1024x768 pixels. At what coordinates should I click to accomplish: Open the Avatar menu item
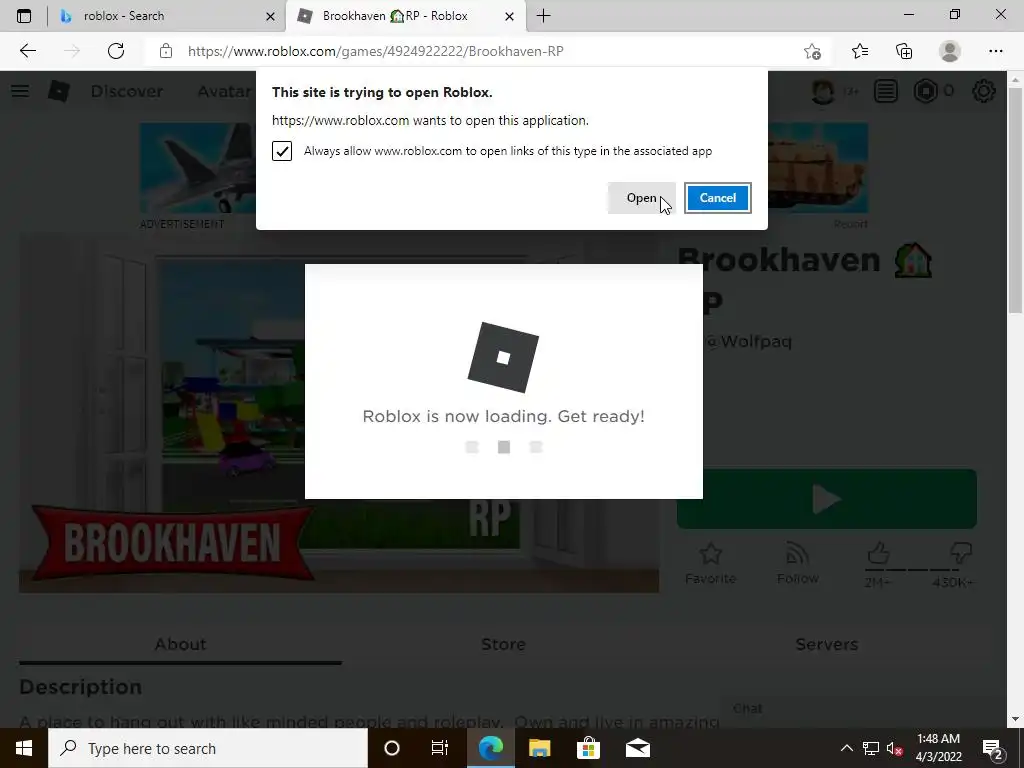click(225, 91)
